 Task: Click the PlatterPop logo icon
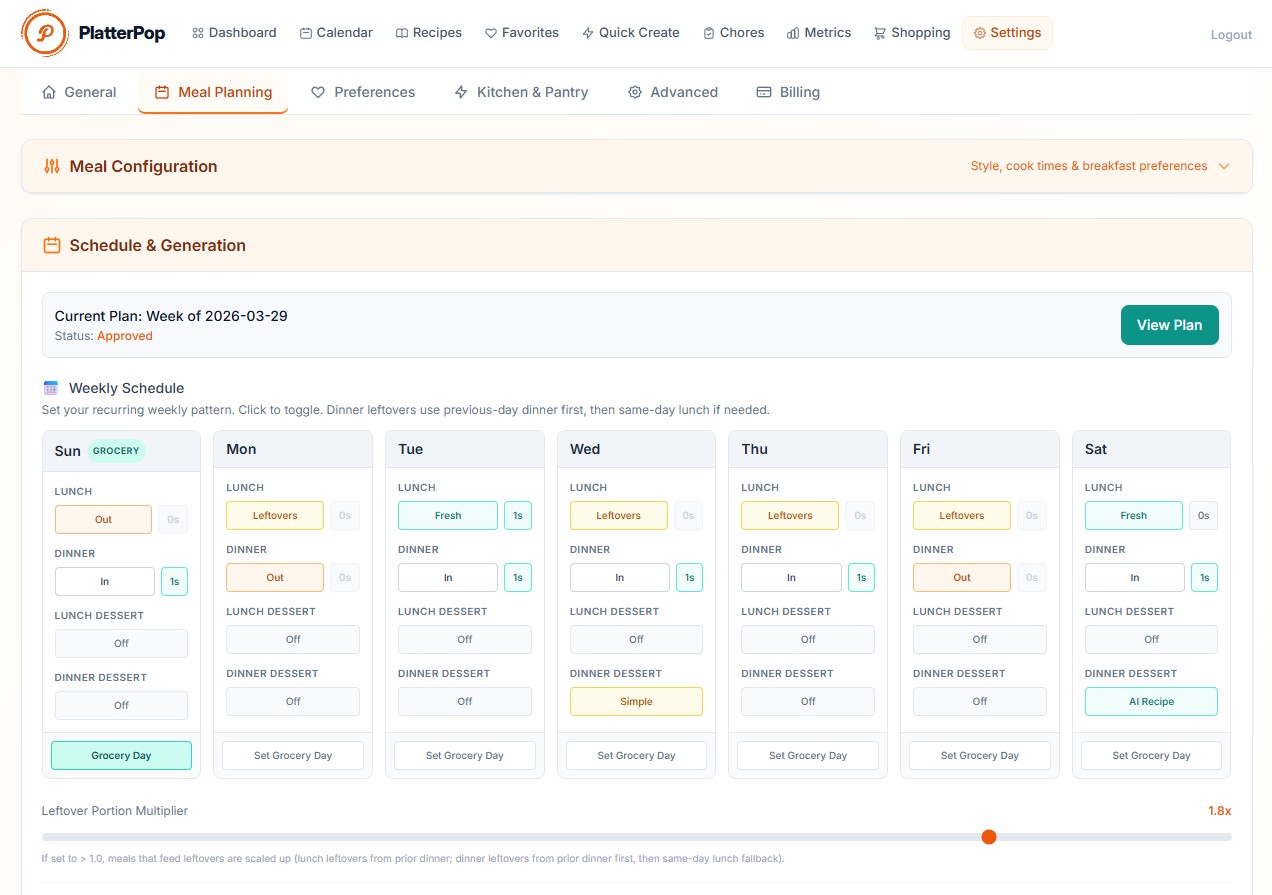point(45,33)
